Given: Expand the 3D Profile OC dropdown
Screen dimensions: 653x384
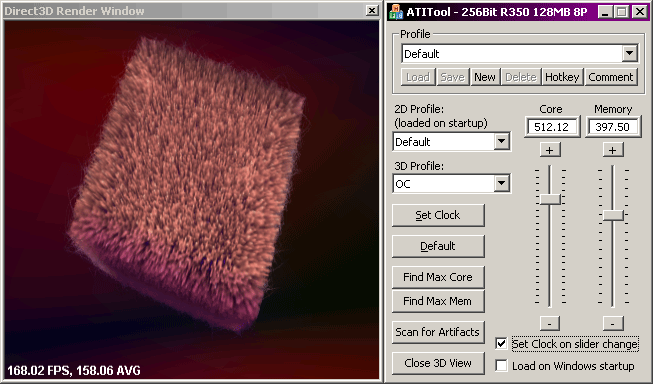Looking at the screenshot, I should pyautogui.click(x=501, y=183).
